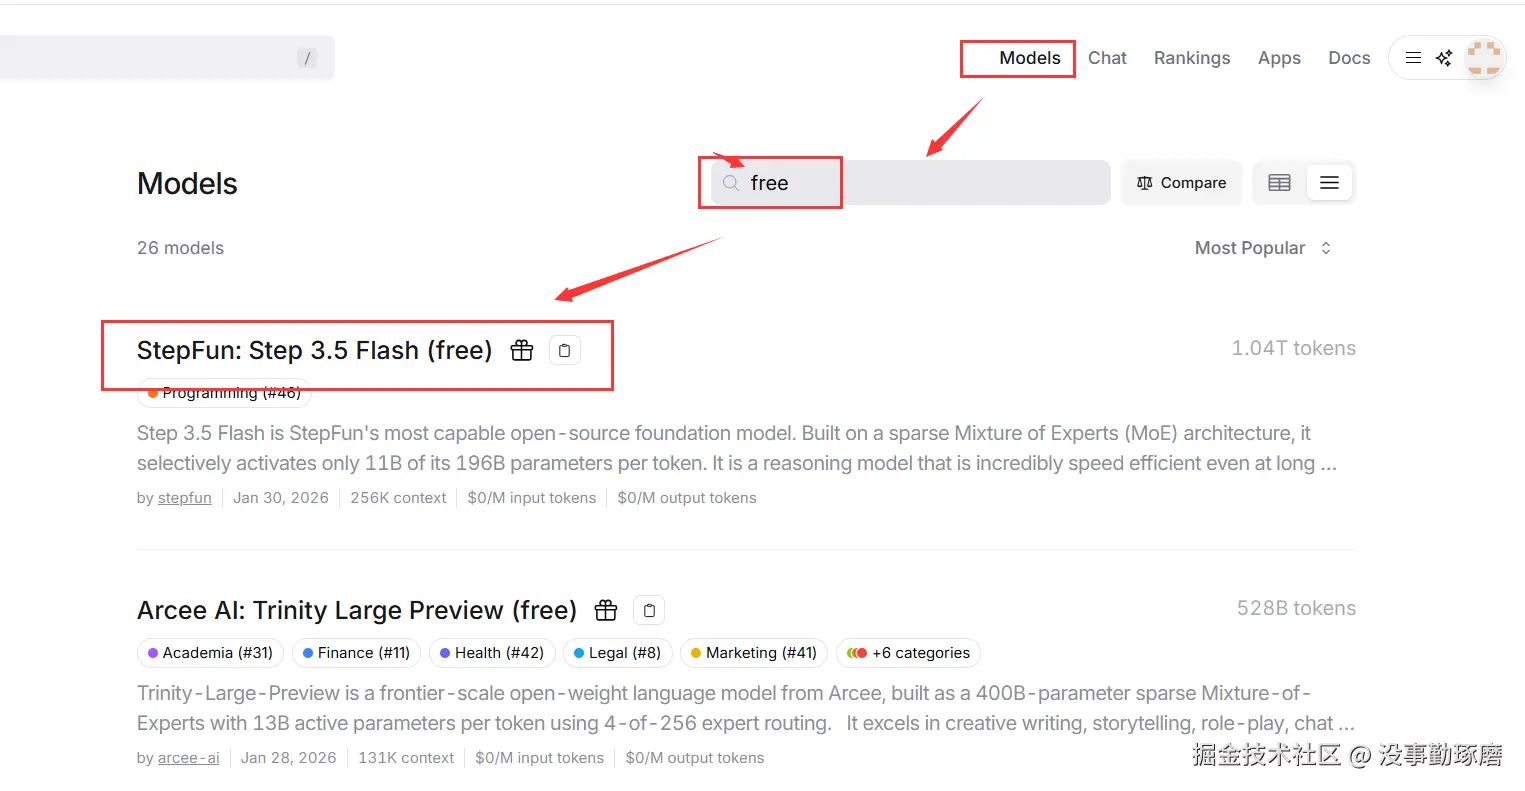This screenshot has height=791, width=1525.
Task: Open the Most Popular sort dropdown
Action: pyautogui.click(x=1263, y=248)
